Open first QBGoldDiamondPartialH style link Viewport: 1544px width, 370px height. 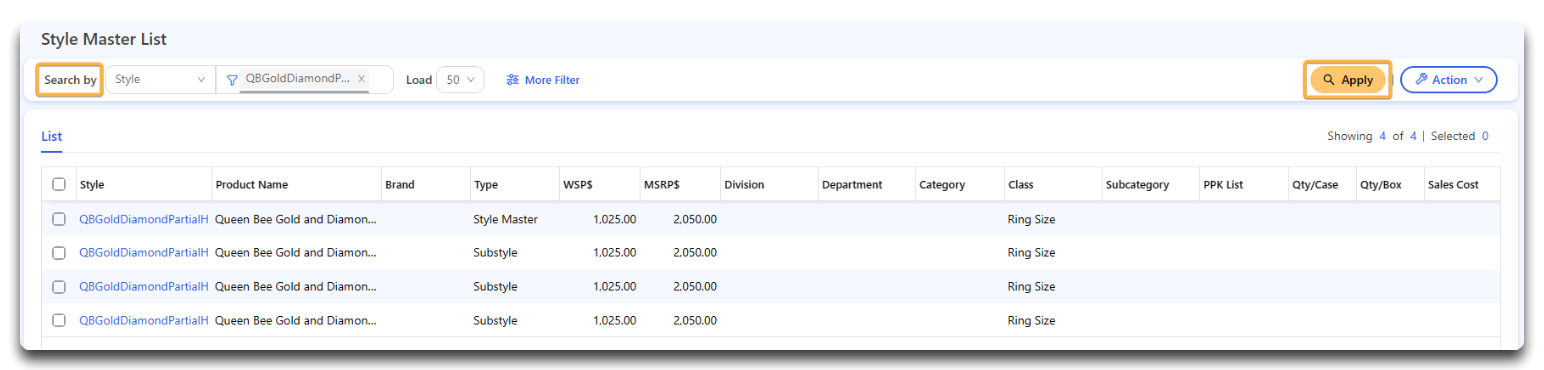pyautogui.click(x=144, y=219)
